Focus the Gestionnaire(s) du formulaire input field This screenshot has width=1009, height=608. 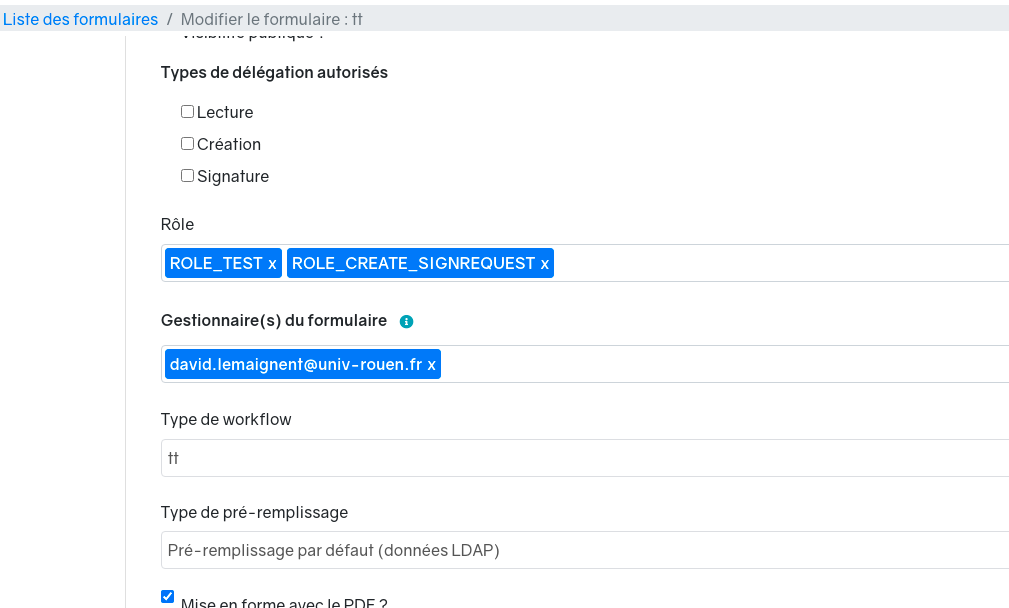pyautogui.click(x=720, y=365)
